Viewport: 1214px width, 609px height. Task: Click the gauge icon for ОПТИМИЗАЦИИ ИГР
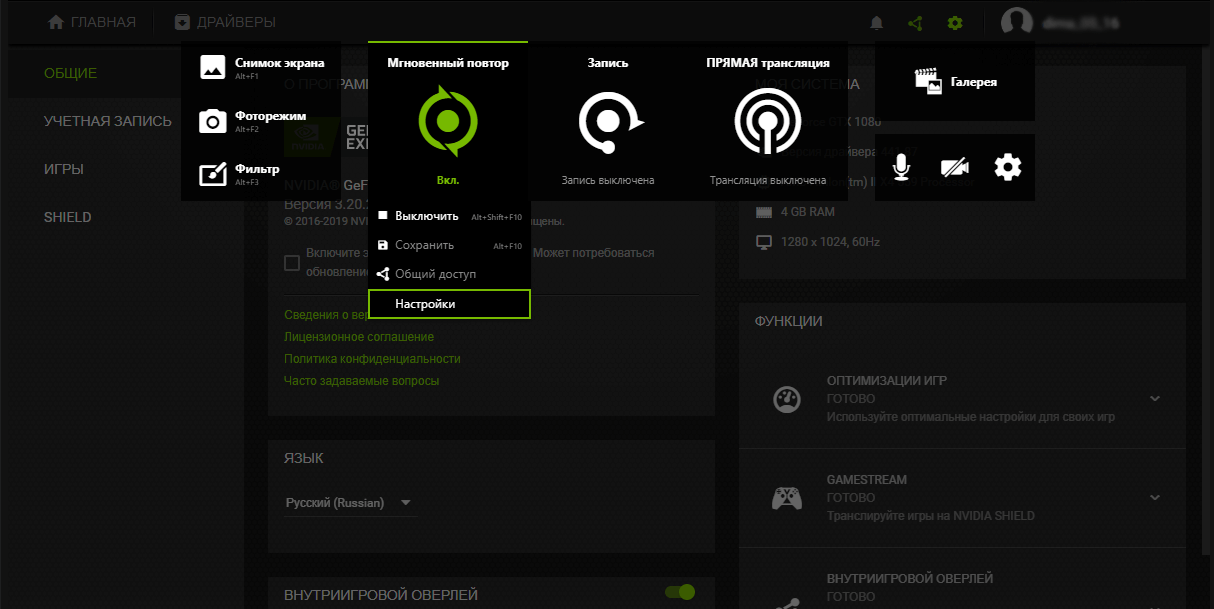click(x=787, y=399)
